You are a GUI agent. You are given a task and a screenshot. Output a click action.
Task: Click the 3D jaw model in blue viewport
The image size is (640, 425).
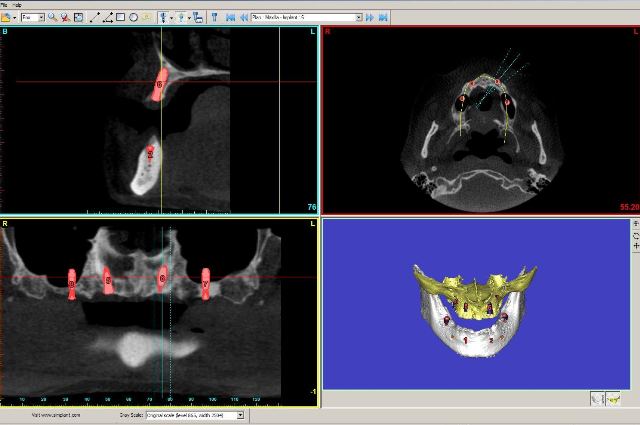[x=470, y=310]
